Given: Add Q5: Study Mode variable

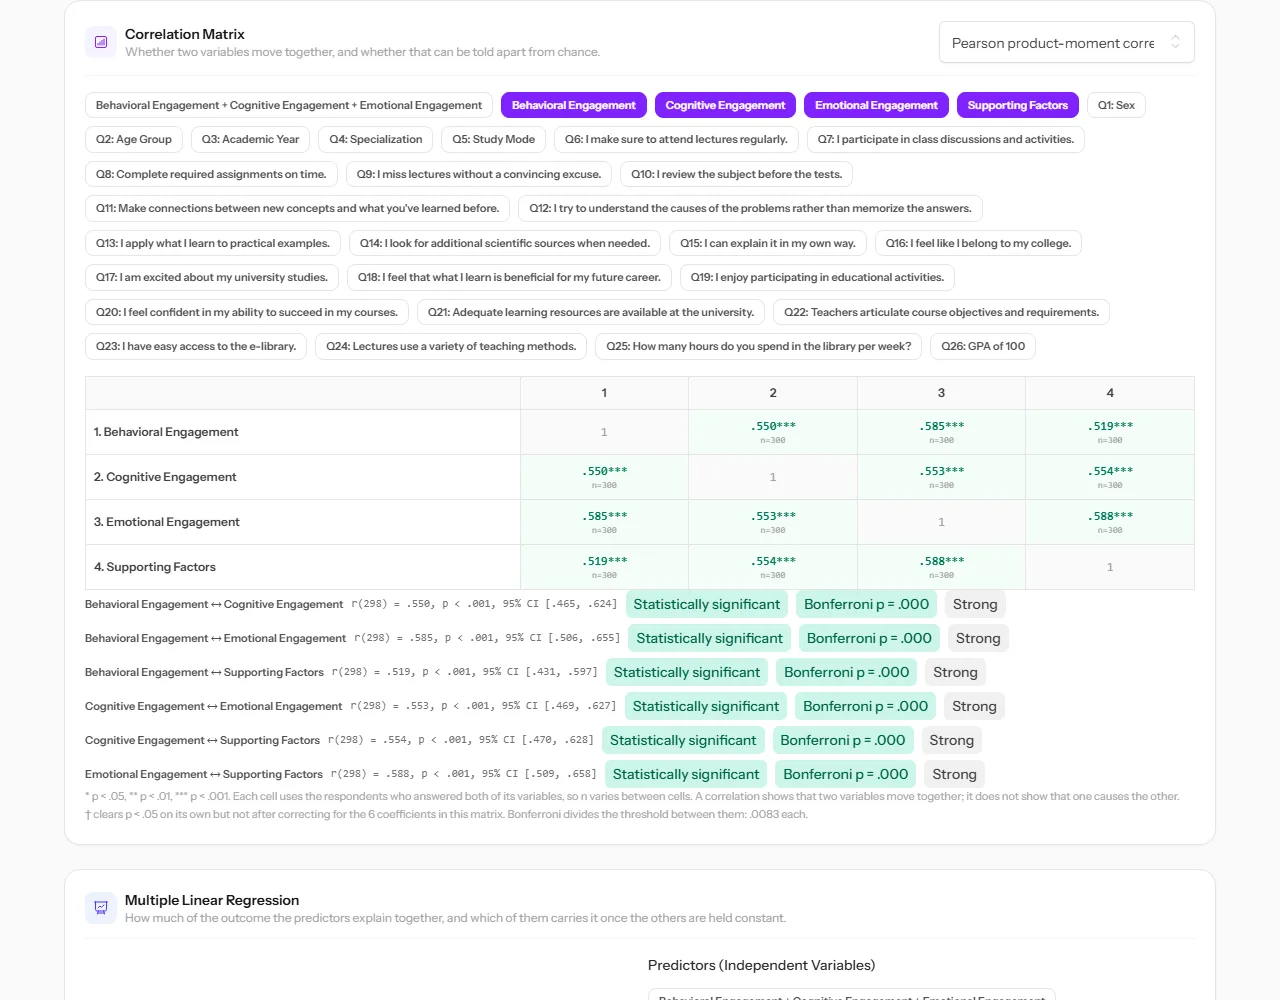Looking at the screenshot, I should [x=494, y=139].
